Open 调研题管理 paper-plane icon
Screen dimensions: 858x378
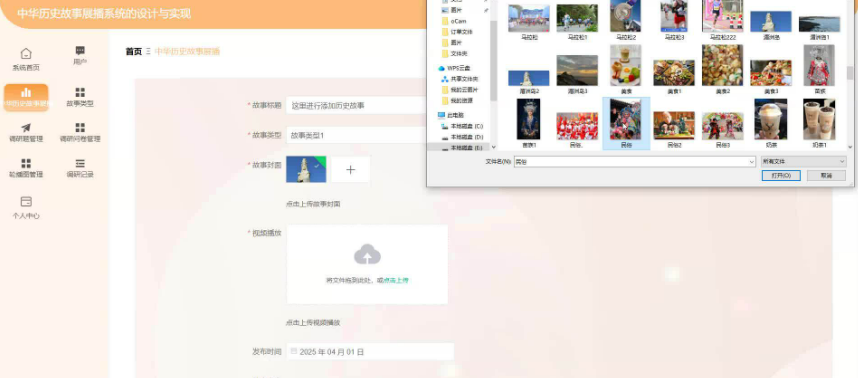tap(26, 127)
